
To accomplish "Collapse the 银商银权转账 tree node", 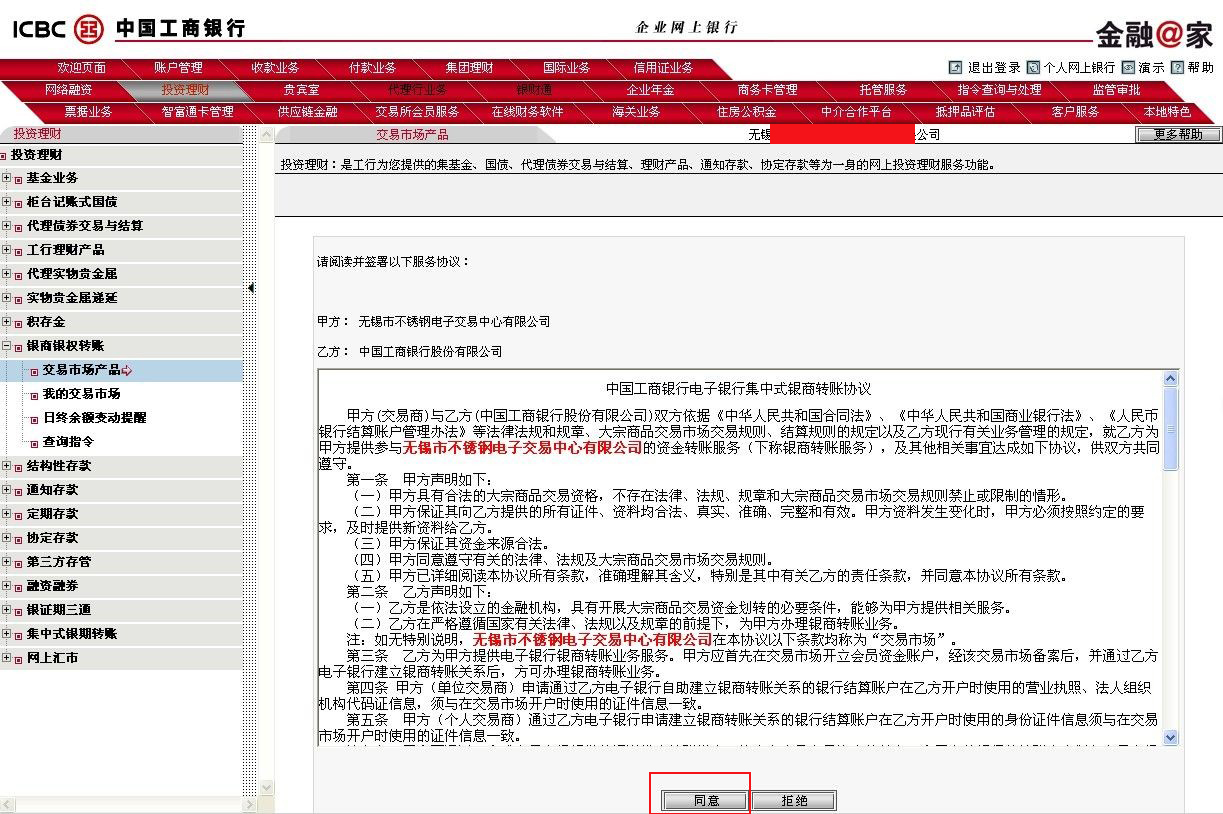I will pos(7,346).
